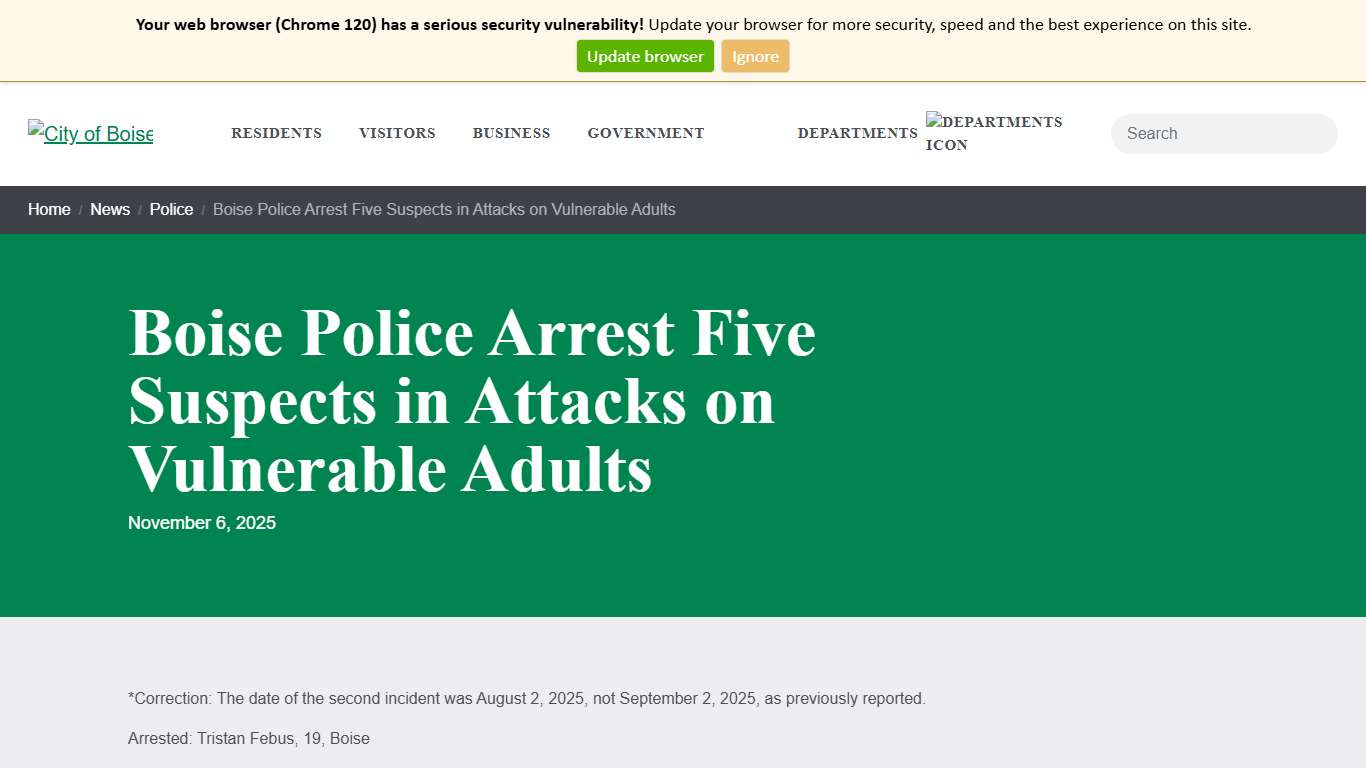1366x768 pixels.
Task: Open the Police breadcrumb link
Action: tap(171, 210)
